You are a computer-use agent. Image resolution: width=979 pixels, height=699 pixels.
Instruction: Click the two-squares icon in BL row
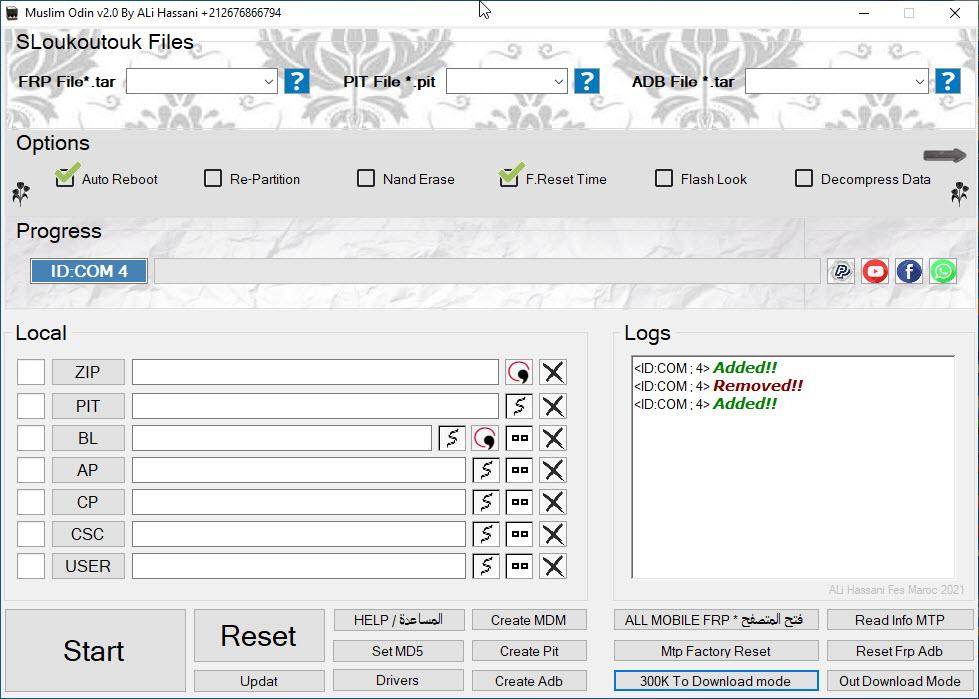pos(519,438)
